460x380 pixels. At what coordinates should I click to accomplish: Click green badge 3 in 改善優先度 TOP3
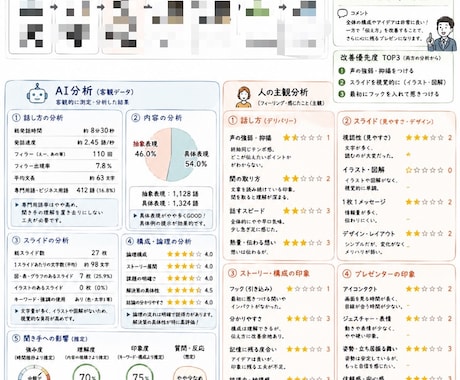coord(342,94)
